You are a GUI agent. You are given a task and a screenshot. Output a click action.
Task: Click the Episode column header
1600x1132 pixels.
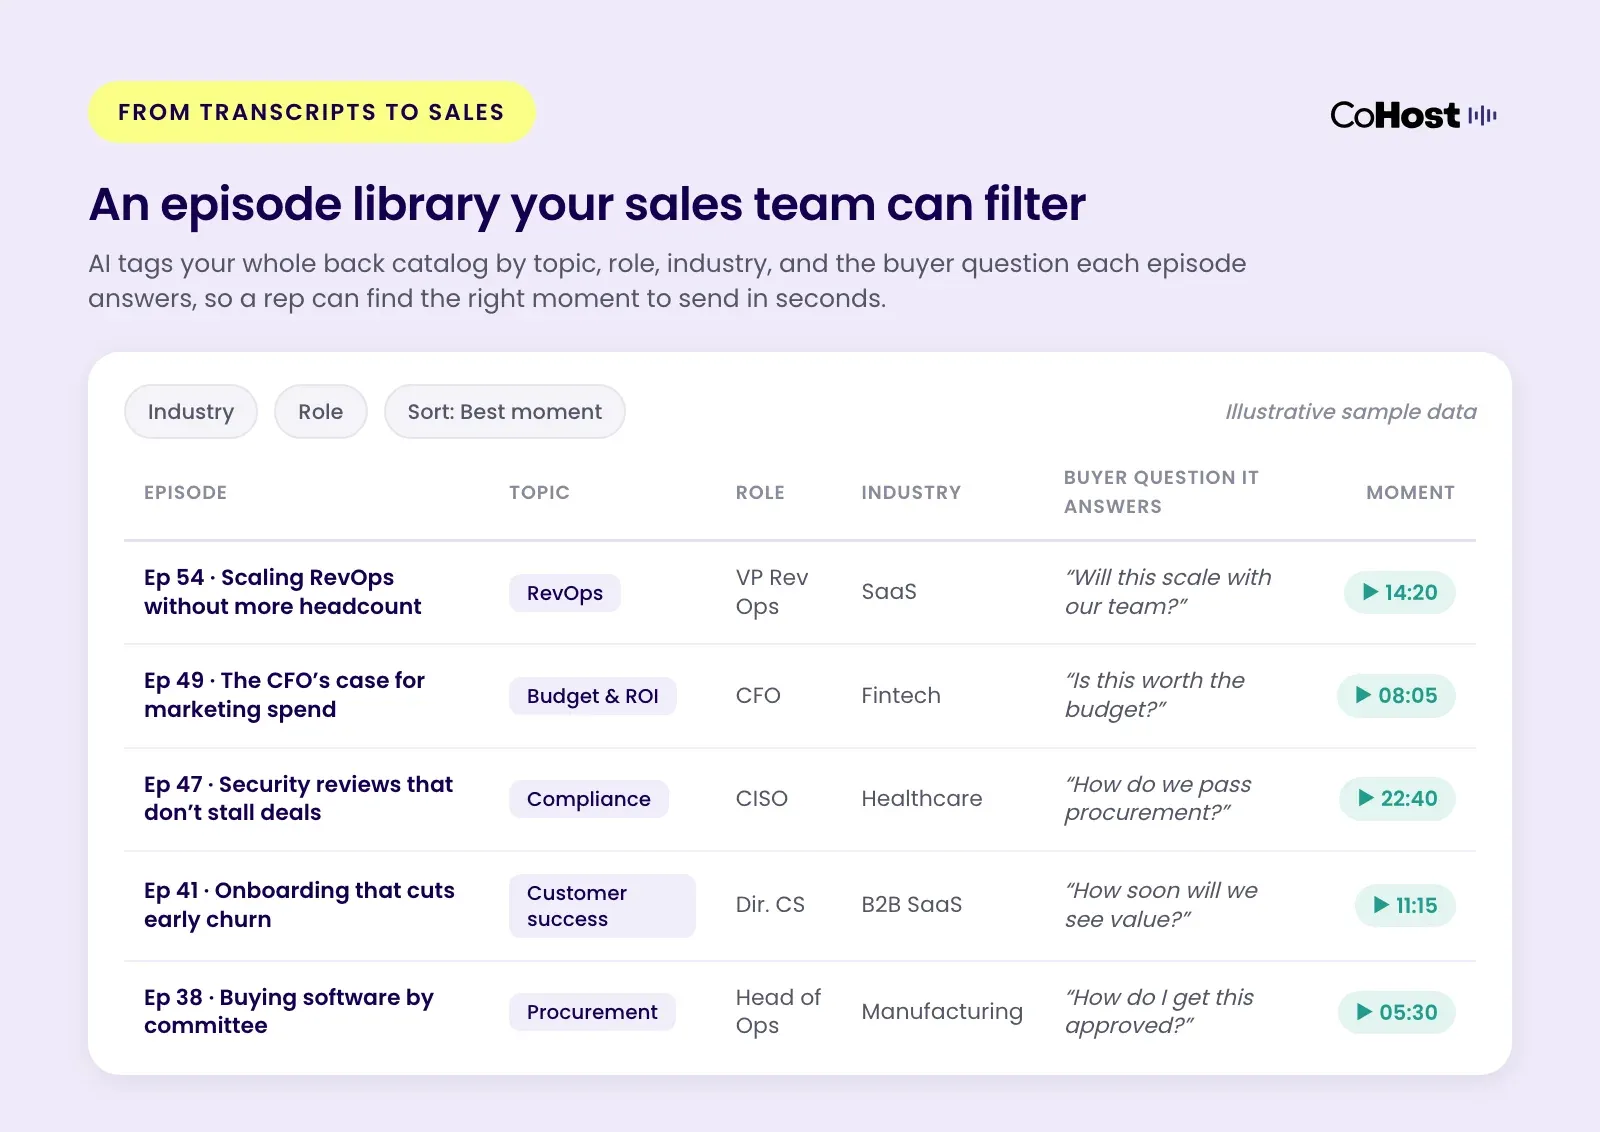point(186,492)
